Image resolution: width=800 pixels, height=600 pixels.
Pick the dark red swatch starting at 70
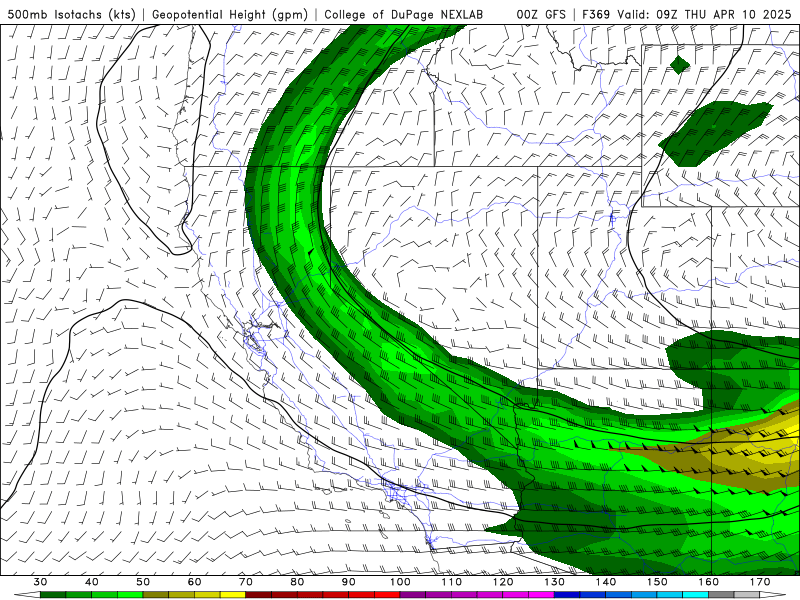point(259,595)
